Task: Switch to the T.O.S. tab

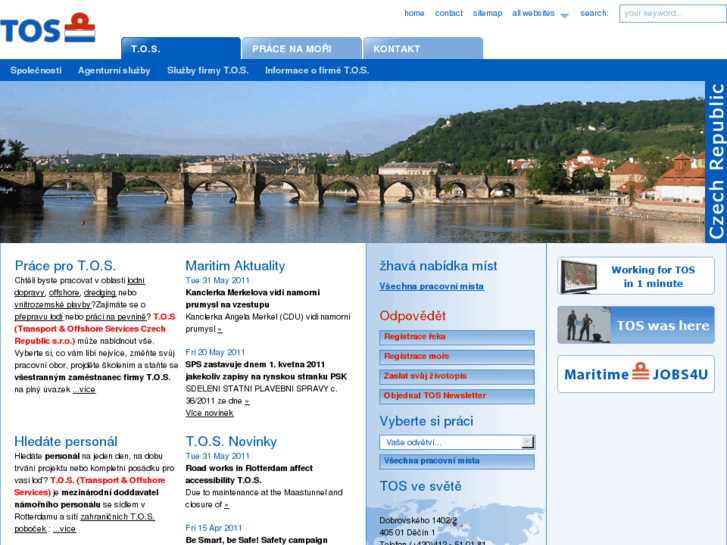Action: click(x=181, y=48)
